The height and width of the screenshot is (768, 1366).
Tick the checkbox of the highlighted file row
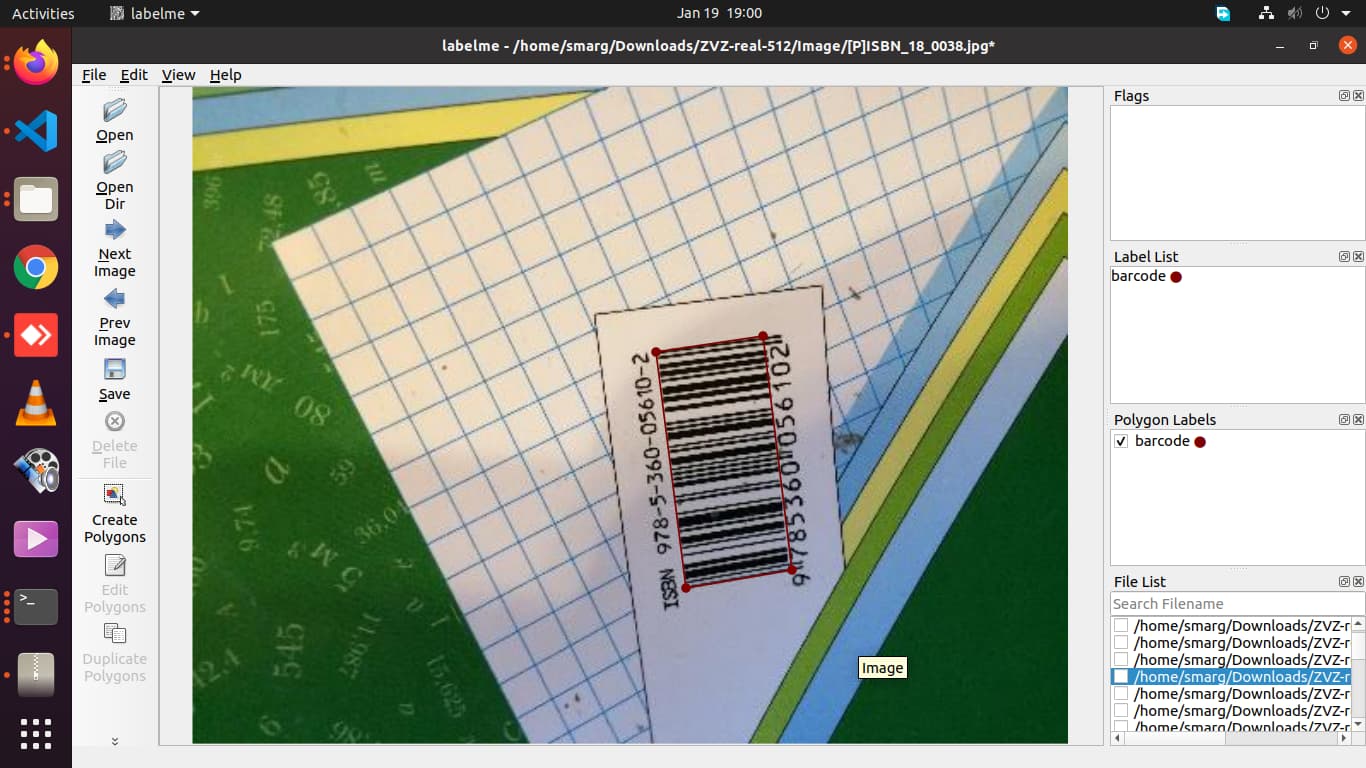click(1121, 677)
